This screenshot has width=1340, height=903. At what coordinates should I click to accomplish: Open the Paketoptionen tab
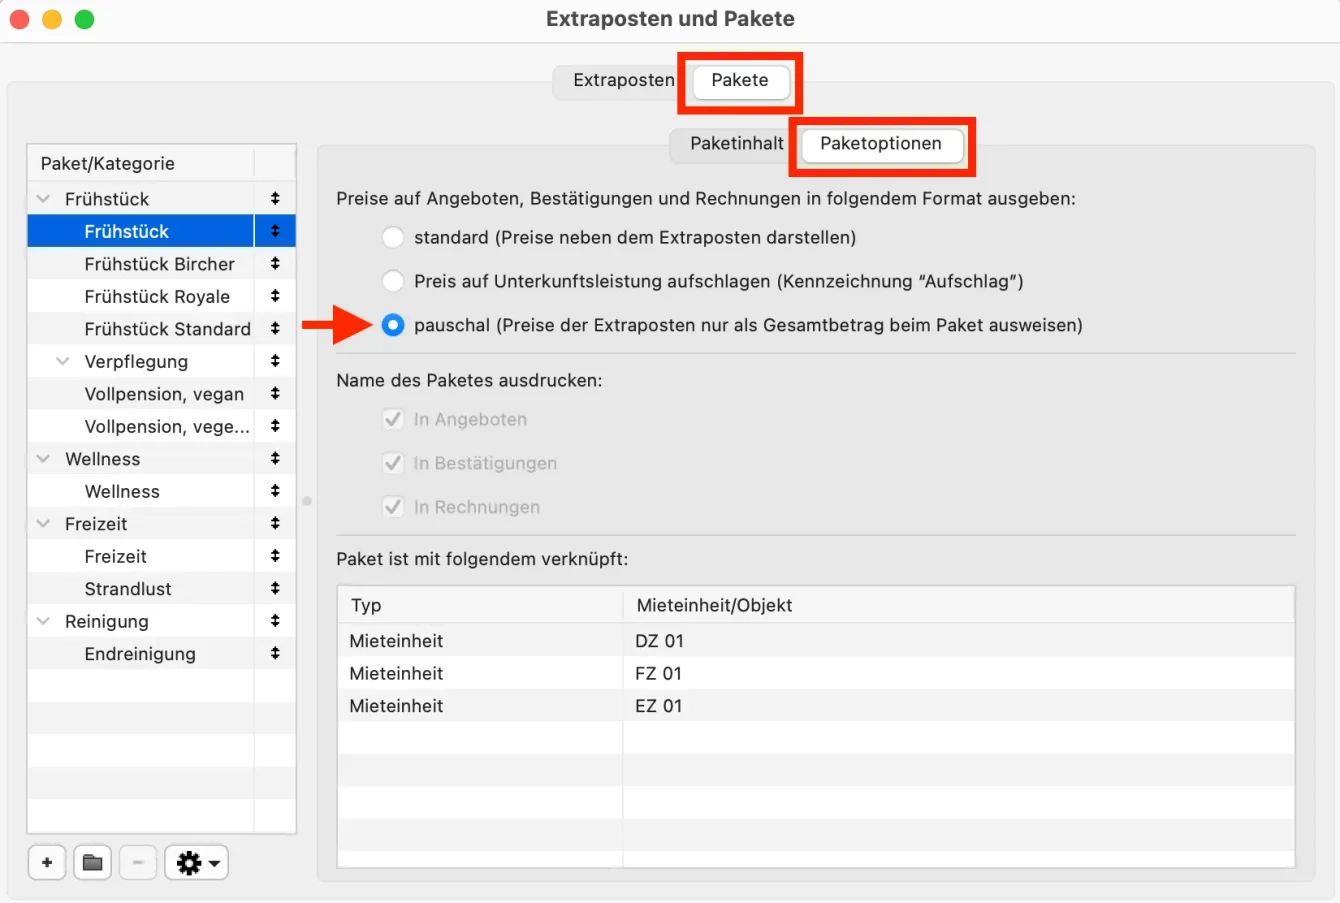(x=881, y=143)
